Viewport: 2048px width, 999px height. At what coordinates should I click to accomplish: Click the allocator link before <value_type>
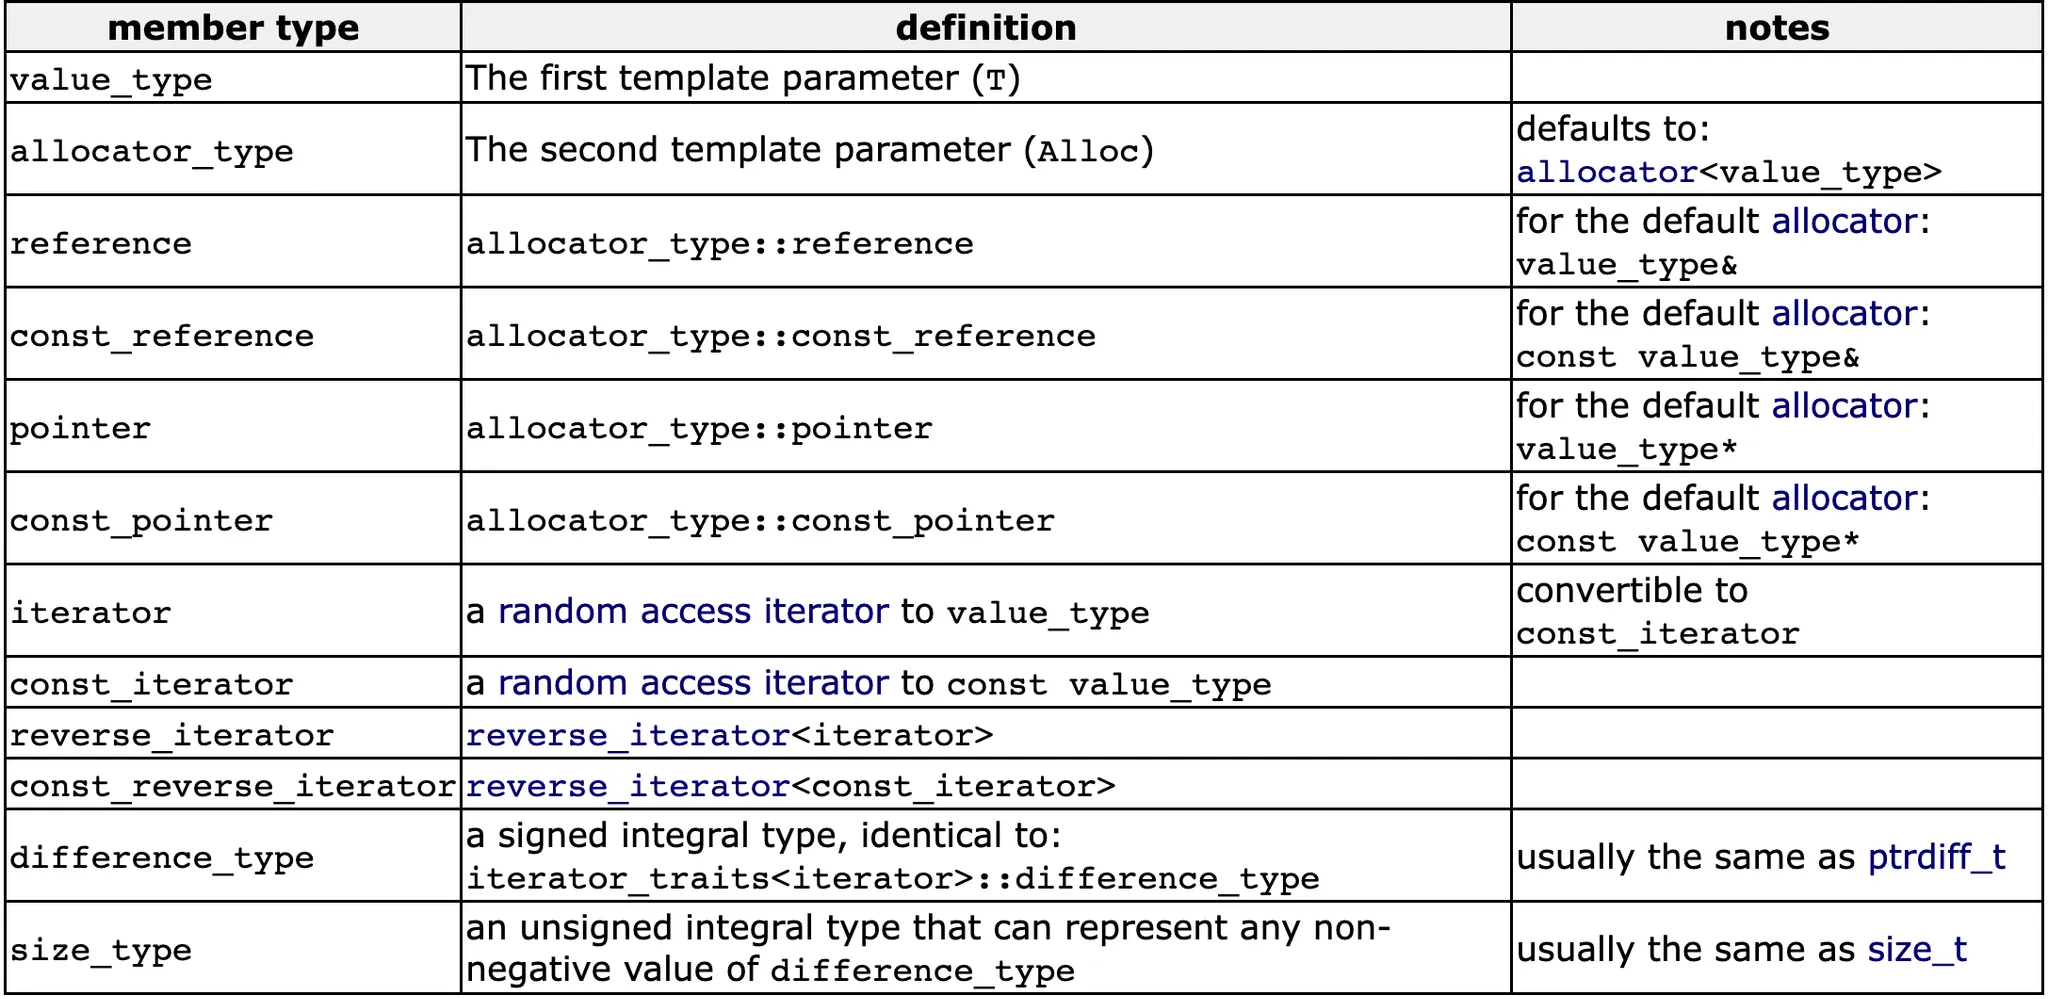click(x=1606, y=173)
